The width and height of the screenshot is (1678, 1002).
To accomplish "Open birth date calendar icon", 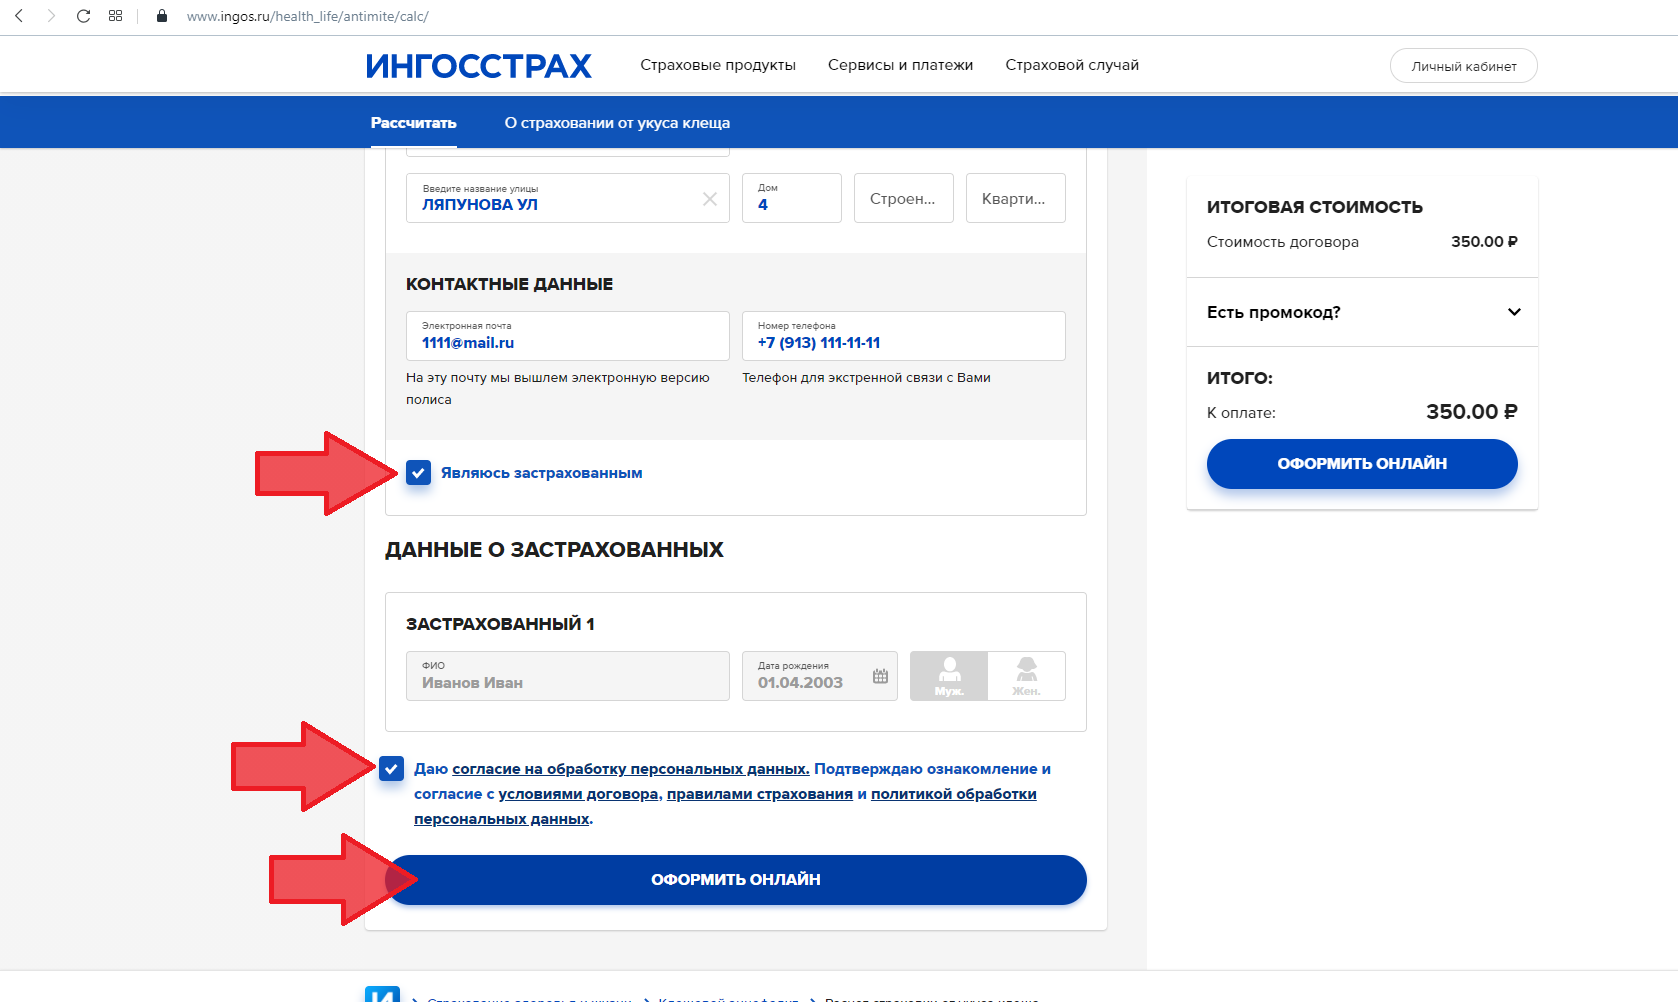I will [880, 676].
